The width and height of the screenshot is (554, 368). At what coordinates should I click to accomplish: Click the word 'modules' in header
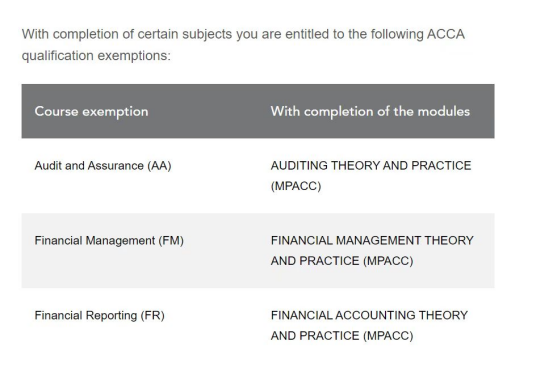[x=444, y=112]
